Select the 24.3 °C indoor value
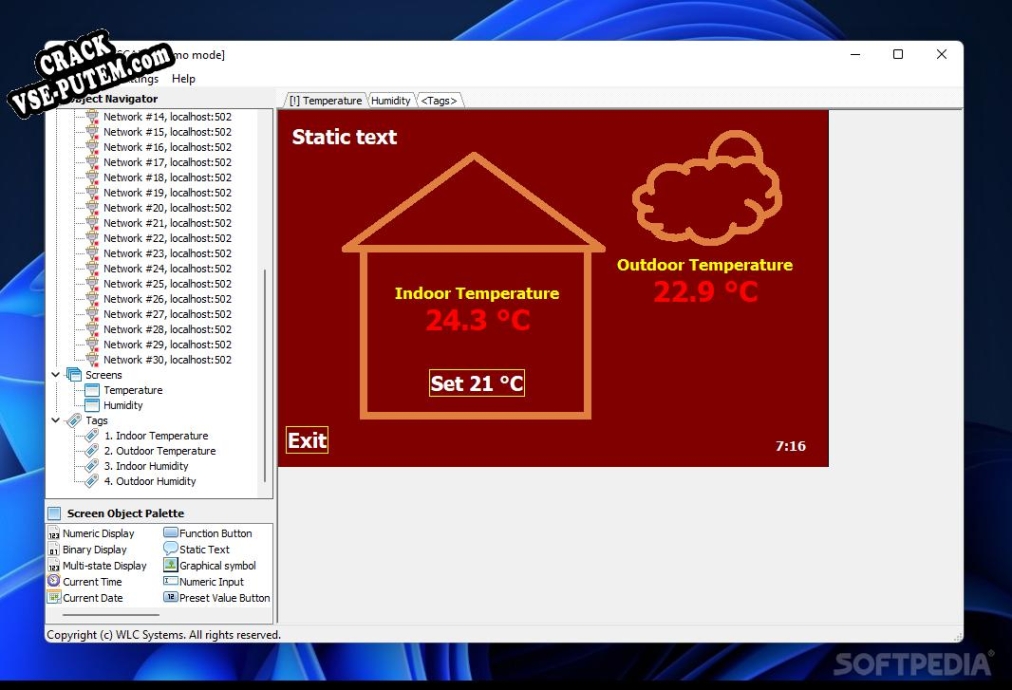 [x=478, y=320]
